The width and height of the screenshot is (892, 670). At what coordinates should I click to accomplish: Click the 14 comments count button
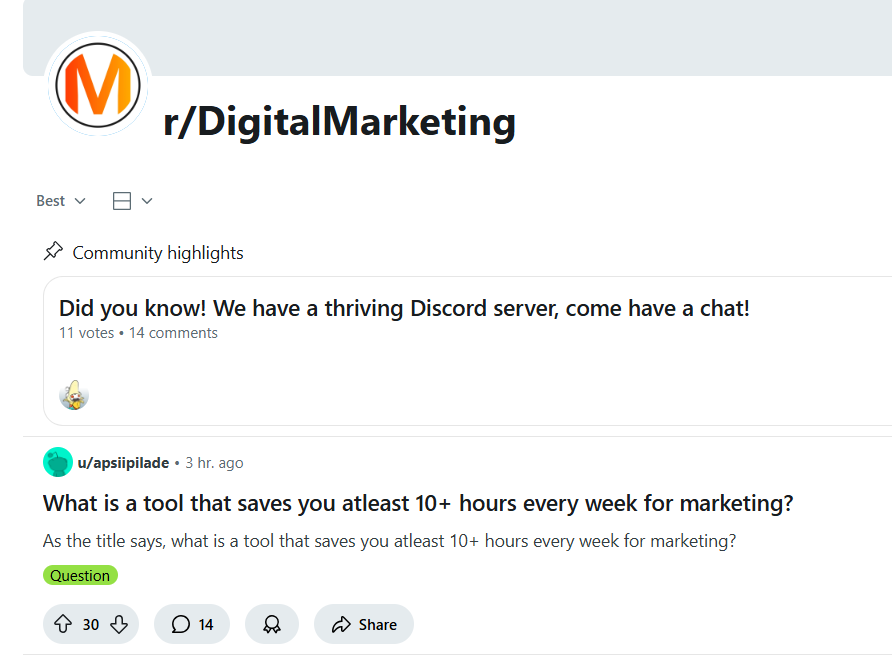coord(192,624)
